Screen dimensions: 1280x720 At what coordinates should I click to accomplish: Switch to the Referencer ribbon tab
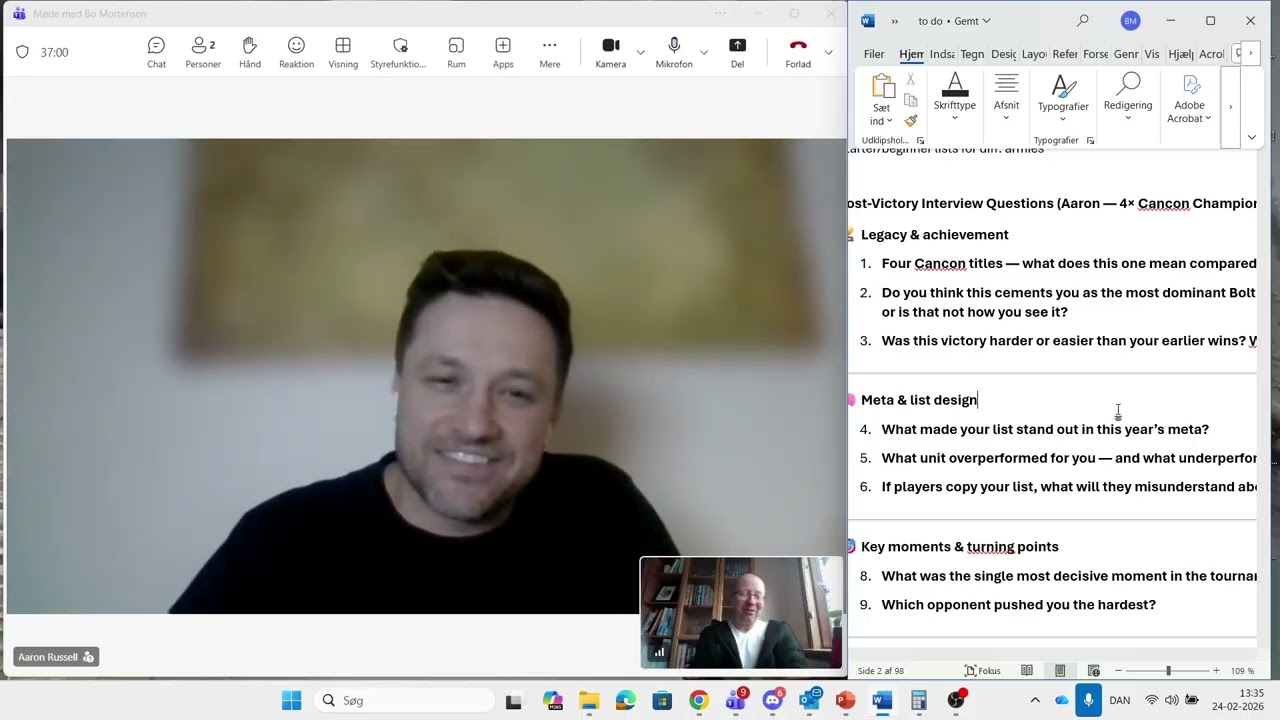click(x=1065, y=54)
